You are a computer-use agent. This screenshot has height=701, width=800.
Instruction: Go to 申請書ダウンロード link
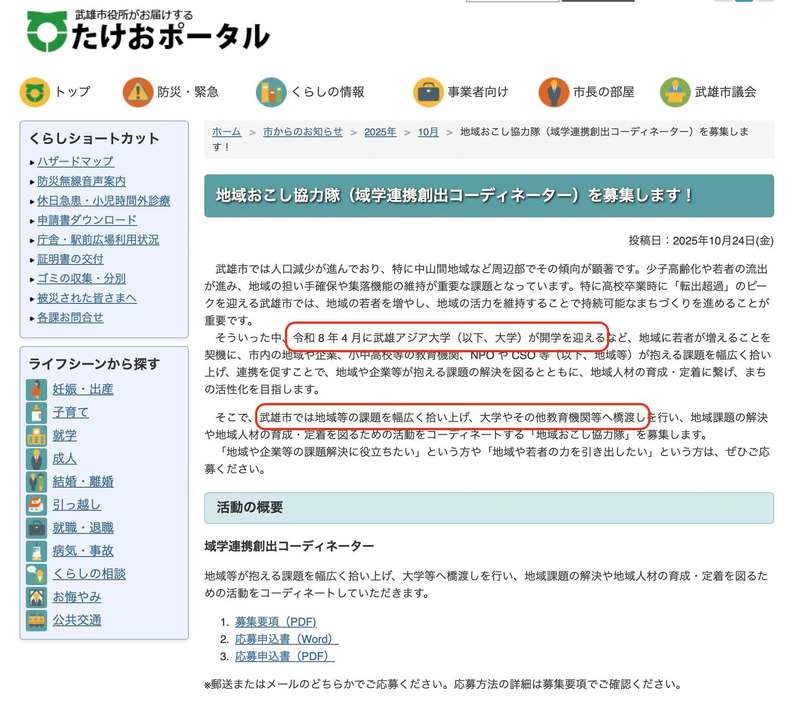87,220
